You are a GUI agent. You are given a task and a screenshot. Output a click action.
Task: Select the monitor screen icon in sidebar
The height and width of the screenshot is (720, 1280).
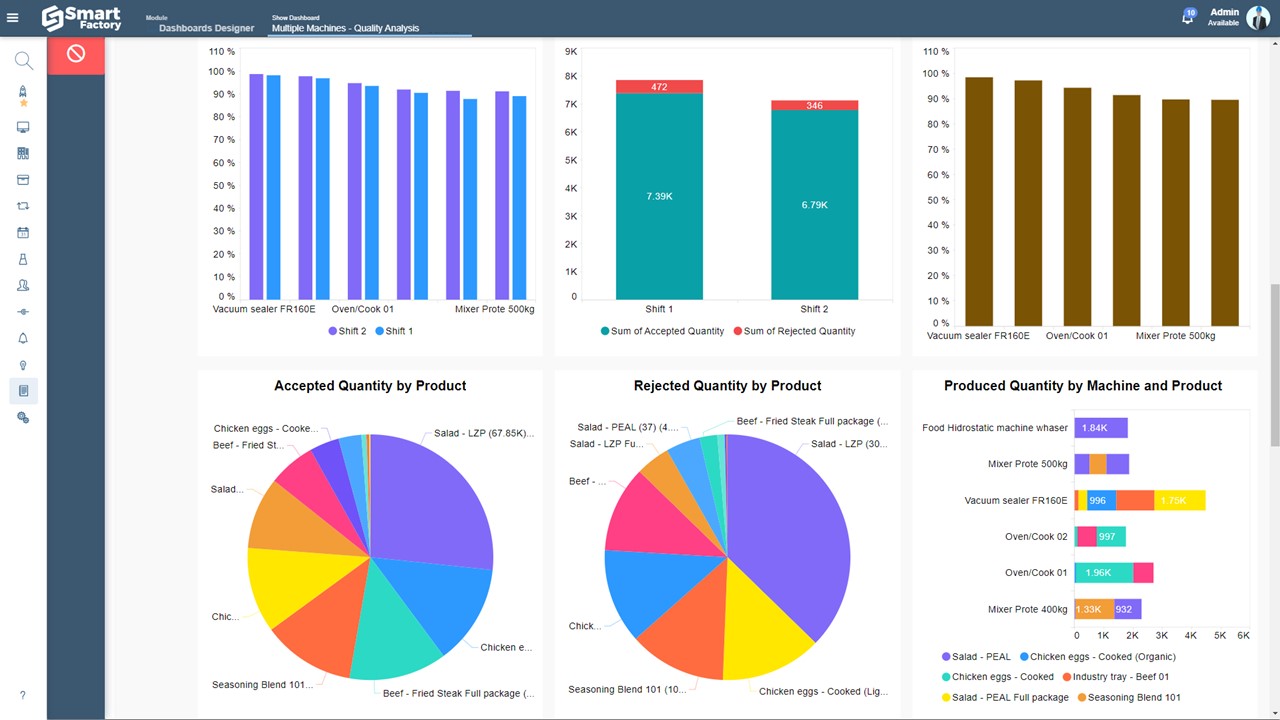(23, 127)
